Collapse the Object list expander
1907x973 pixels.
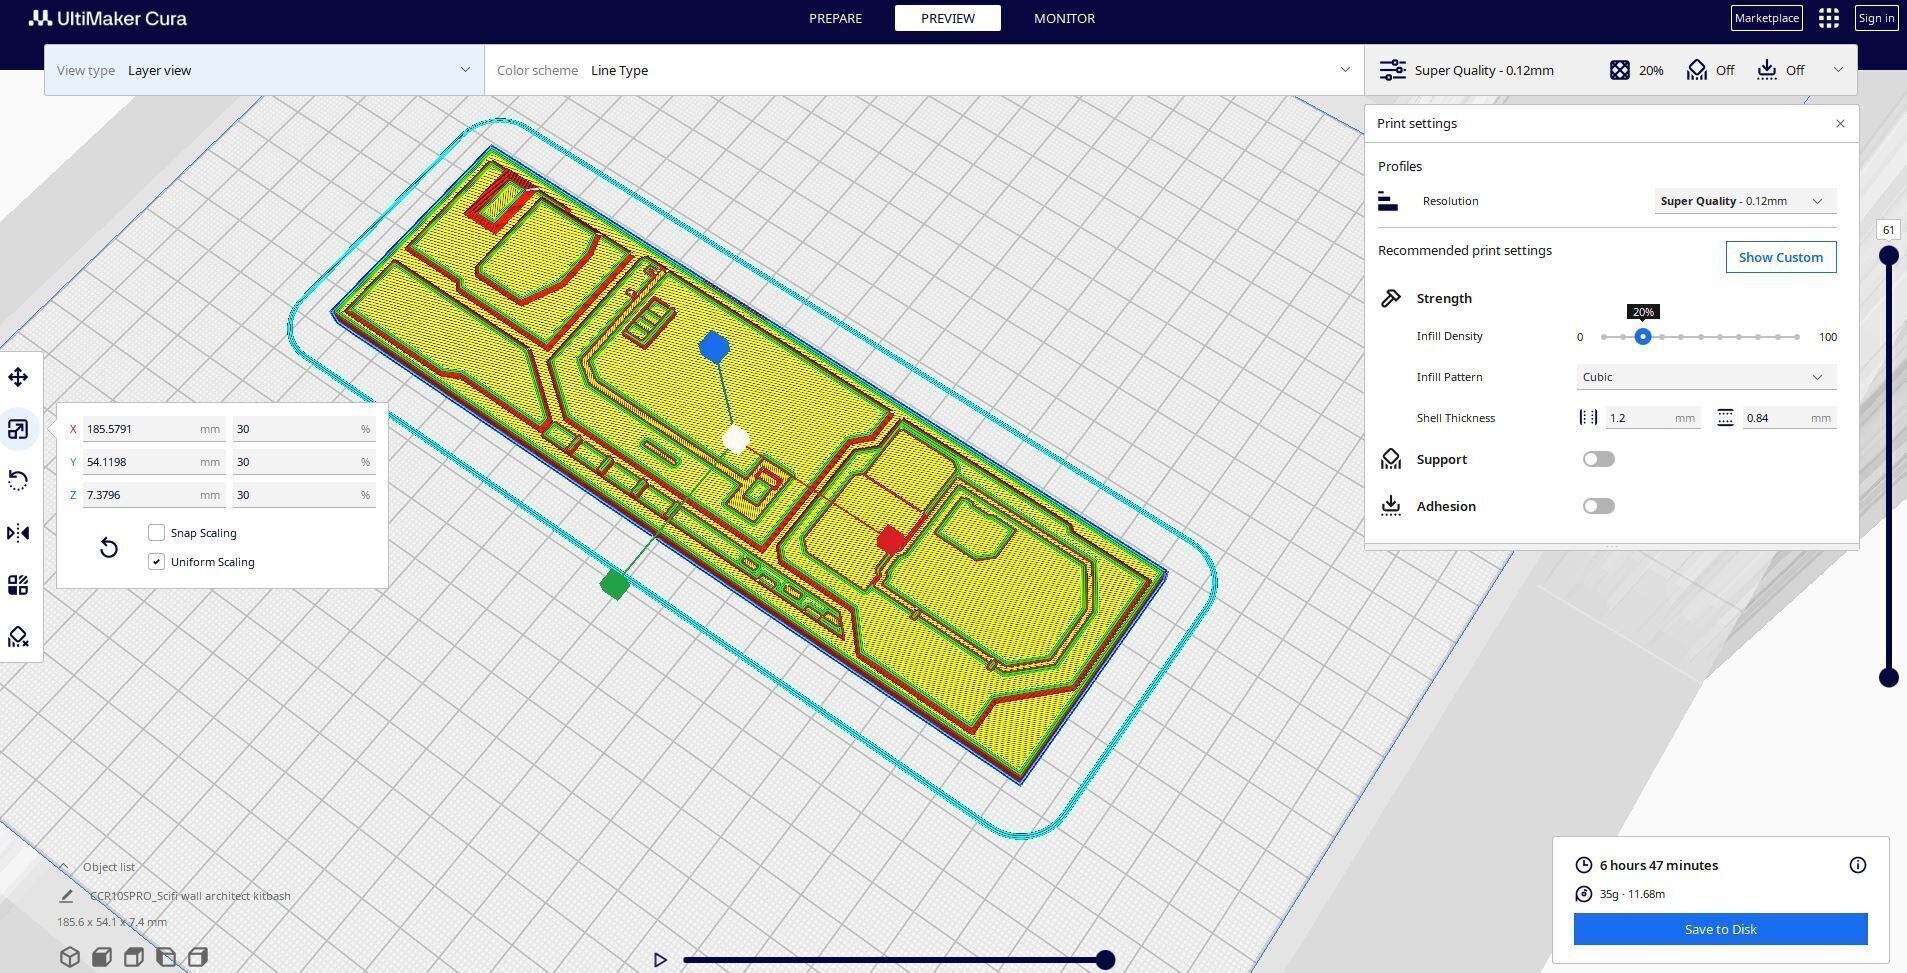63,867
